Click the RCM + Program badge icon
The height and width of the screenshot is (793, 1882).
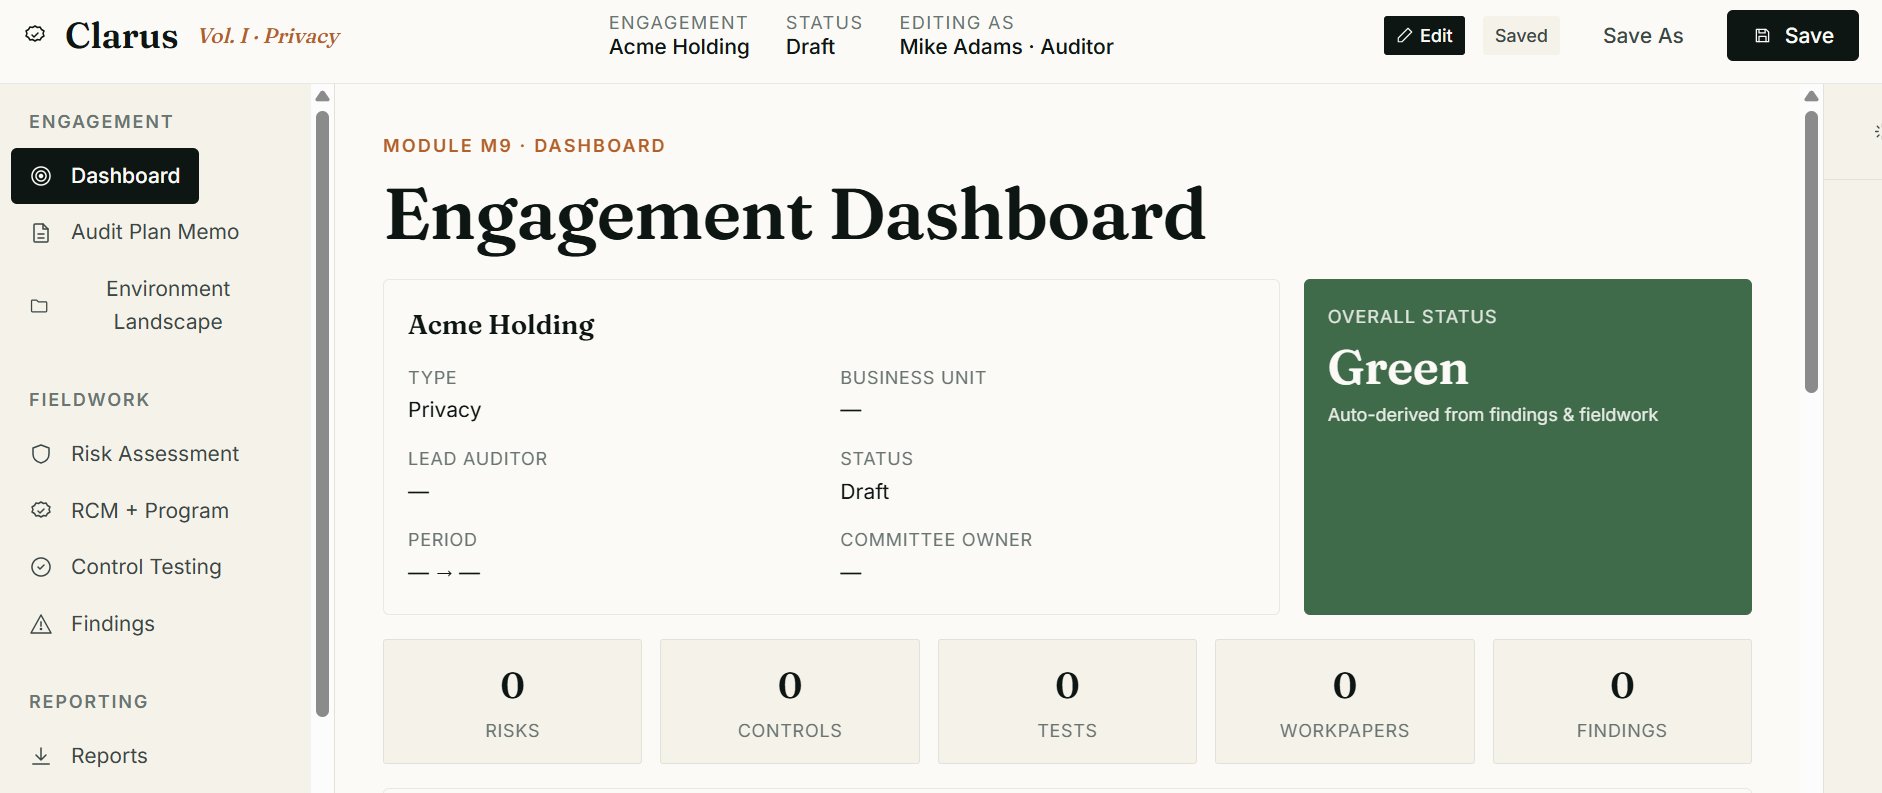coord(41,510)
